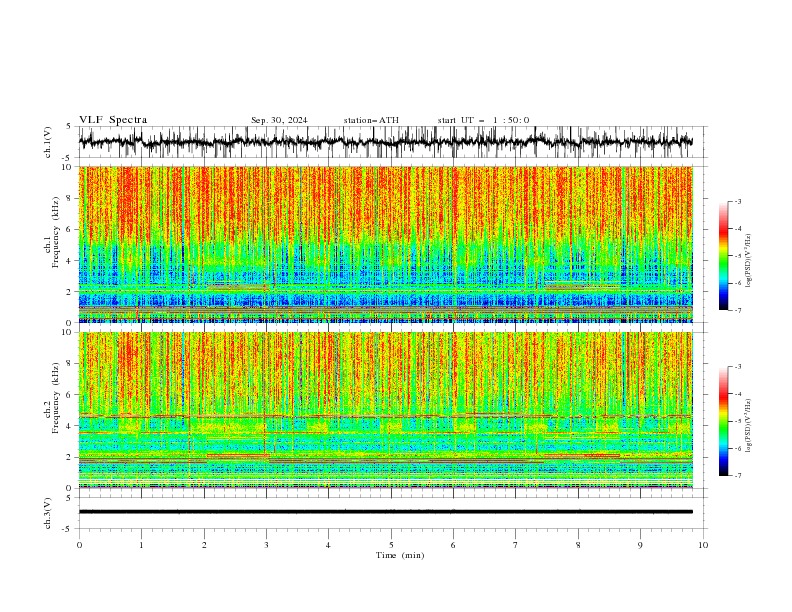Image resolution: width=792 pixels, height=612 pixels.
Task: Click the ch.3 flat voltage trace
Action: (x=386, y=512)
